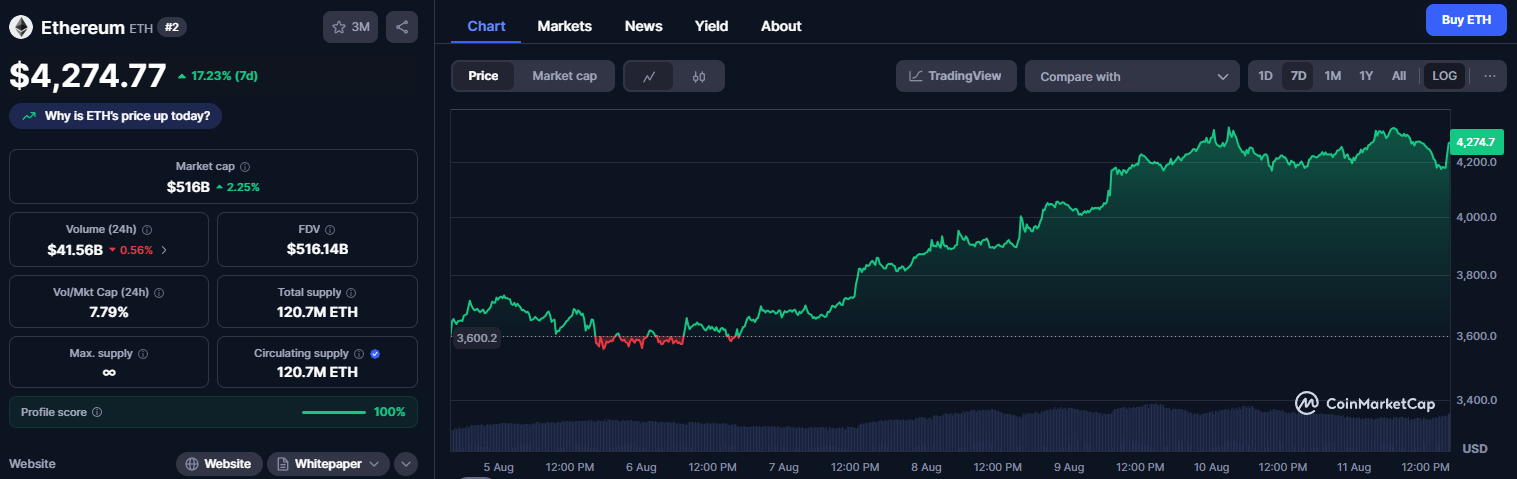Expand more website links chevron
The height and width of the screenshot is (479, 1517).
405,464
